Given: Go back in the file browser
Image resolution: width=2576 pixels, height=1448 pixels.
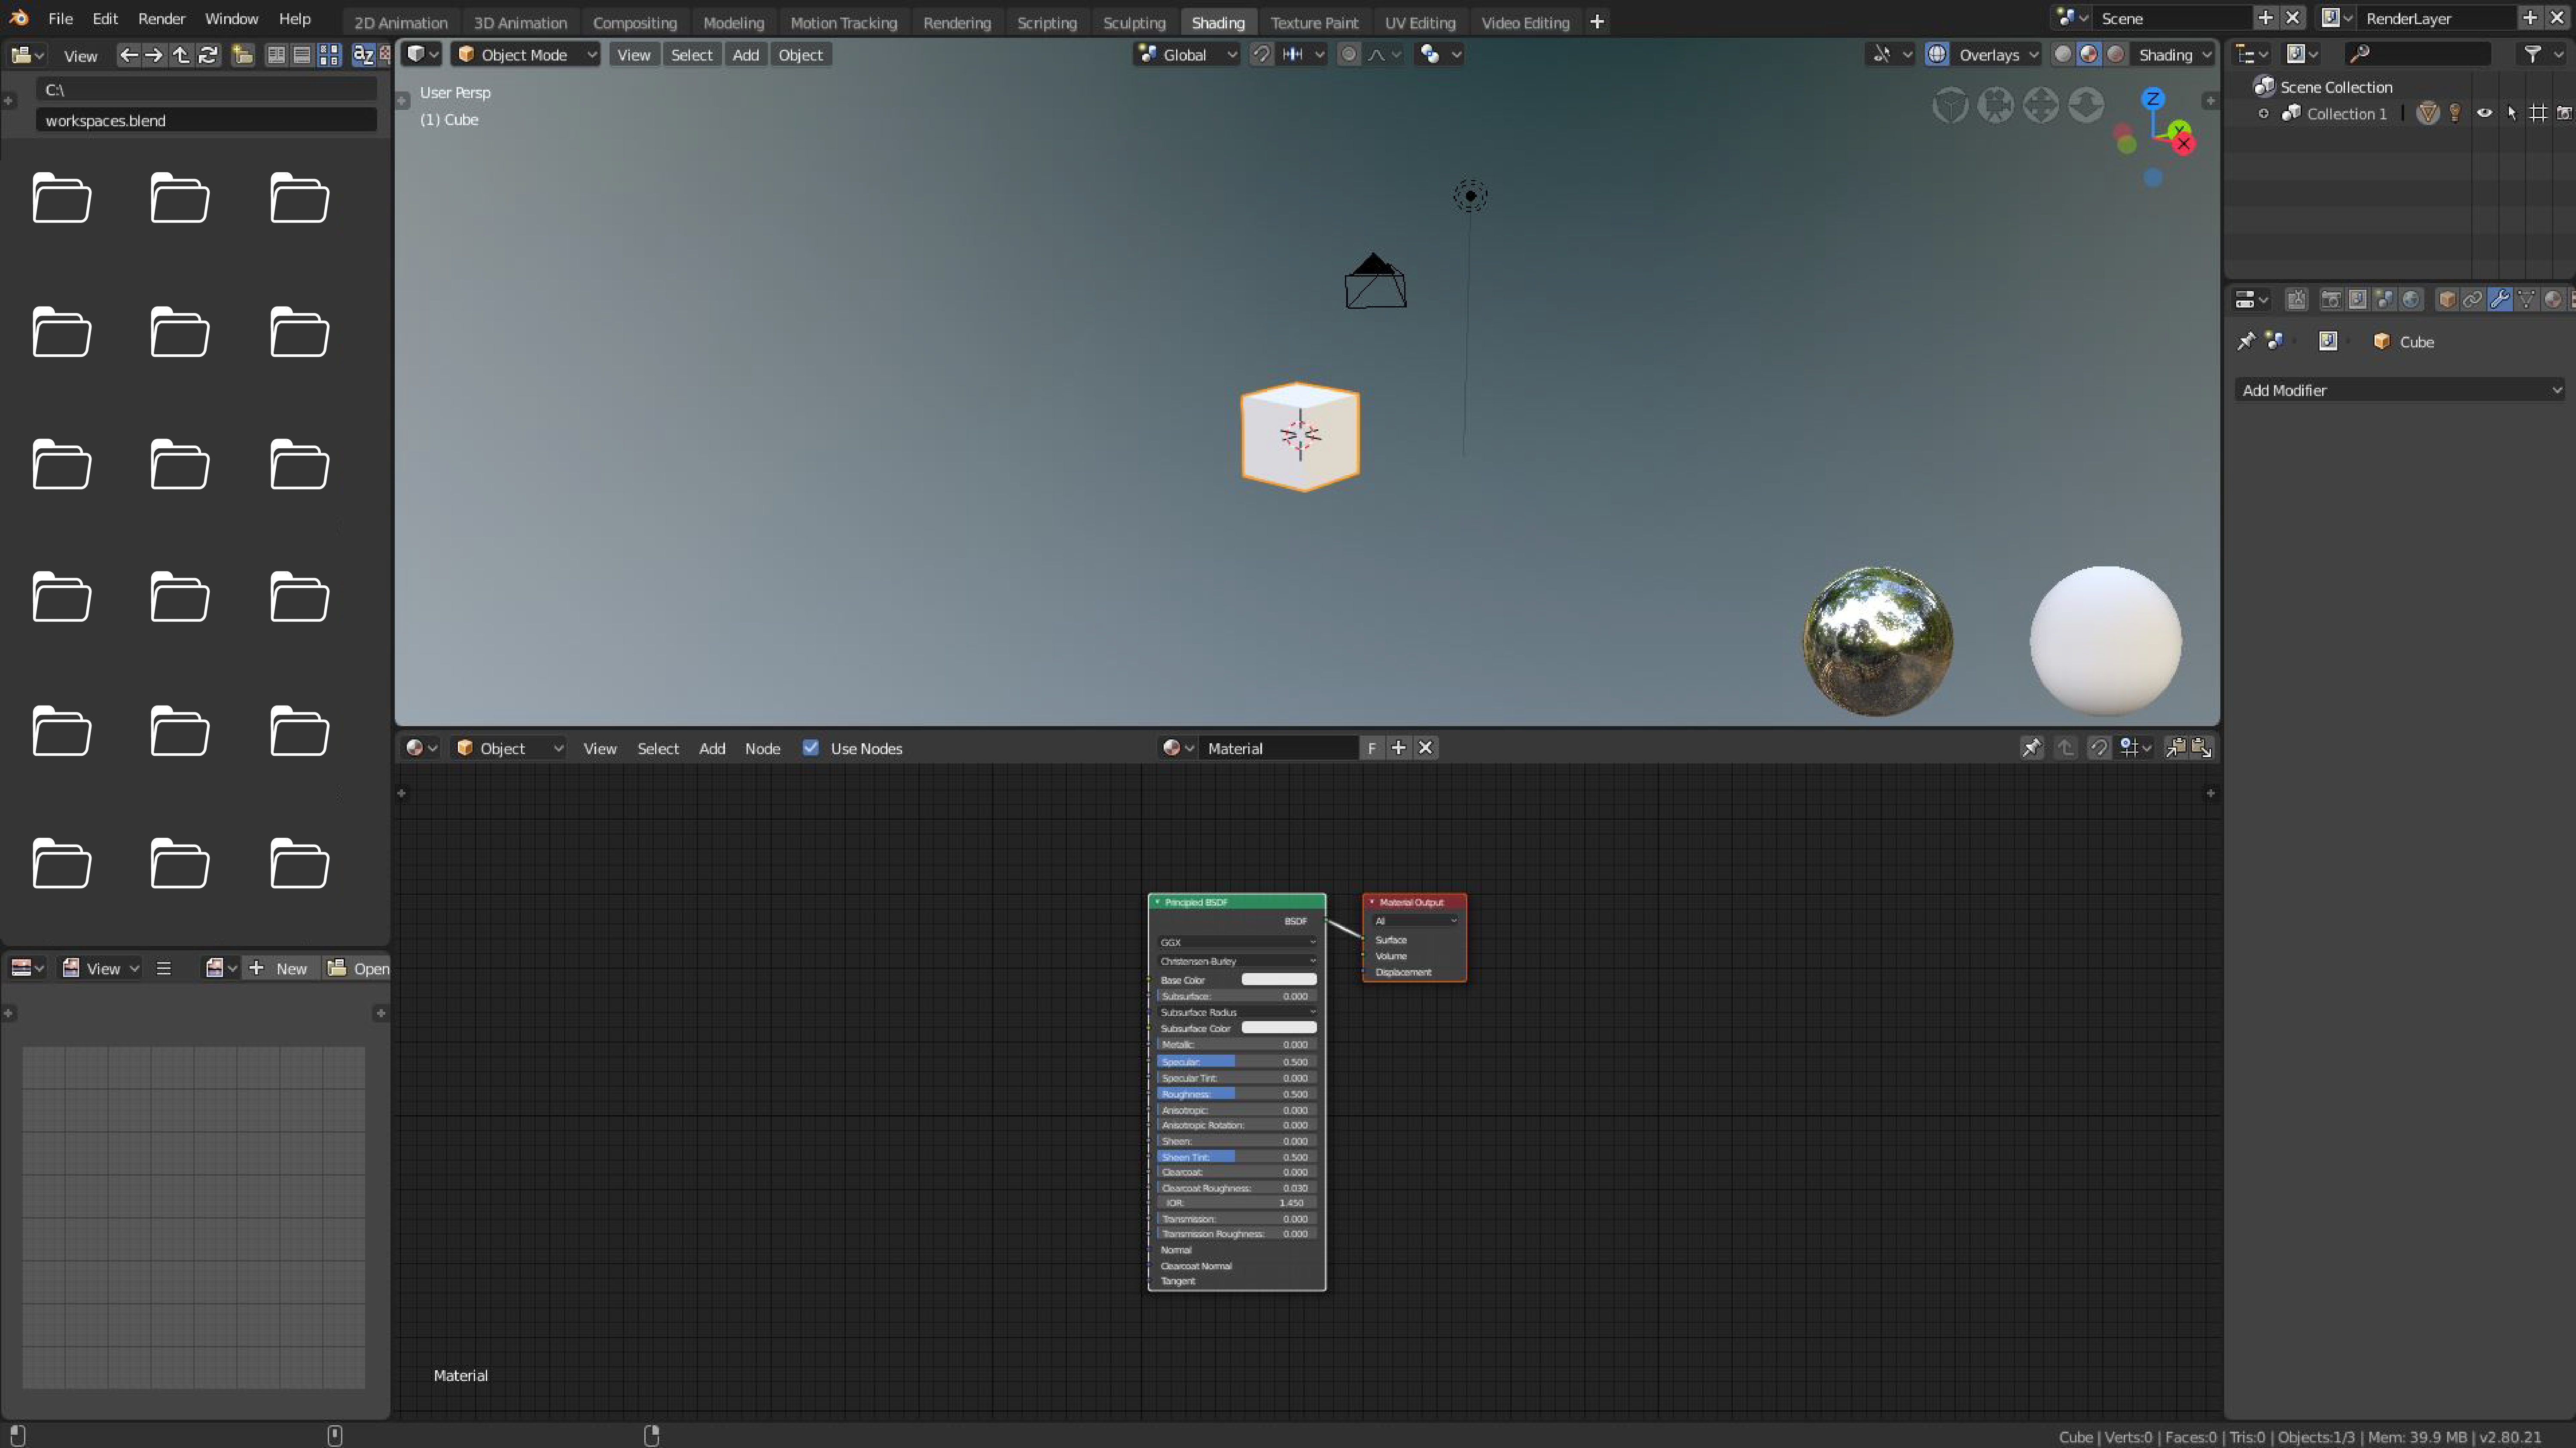Looking at the screenshot, I should tap(128, 56).
